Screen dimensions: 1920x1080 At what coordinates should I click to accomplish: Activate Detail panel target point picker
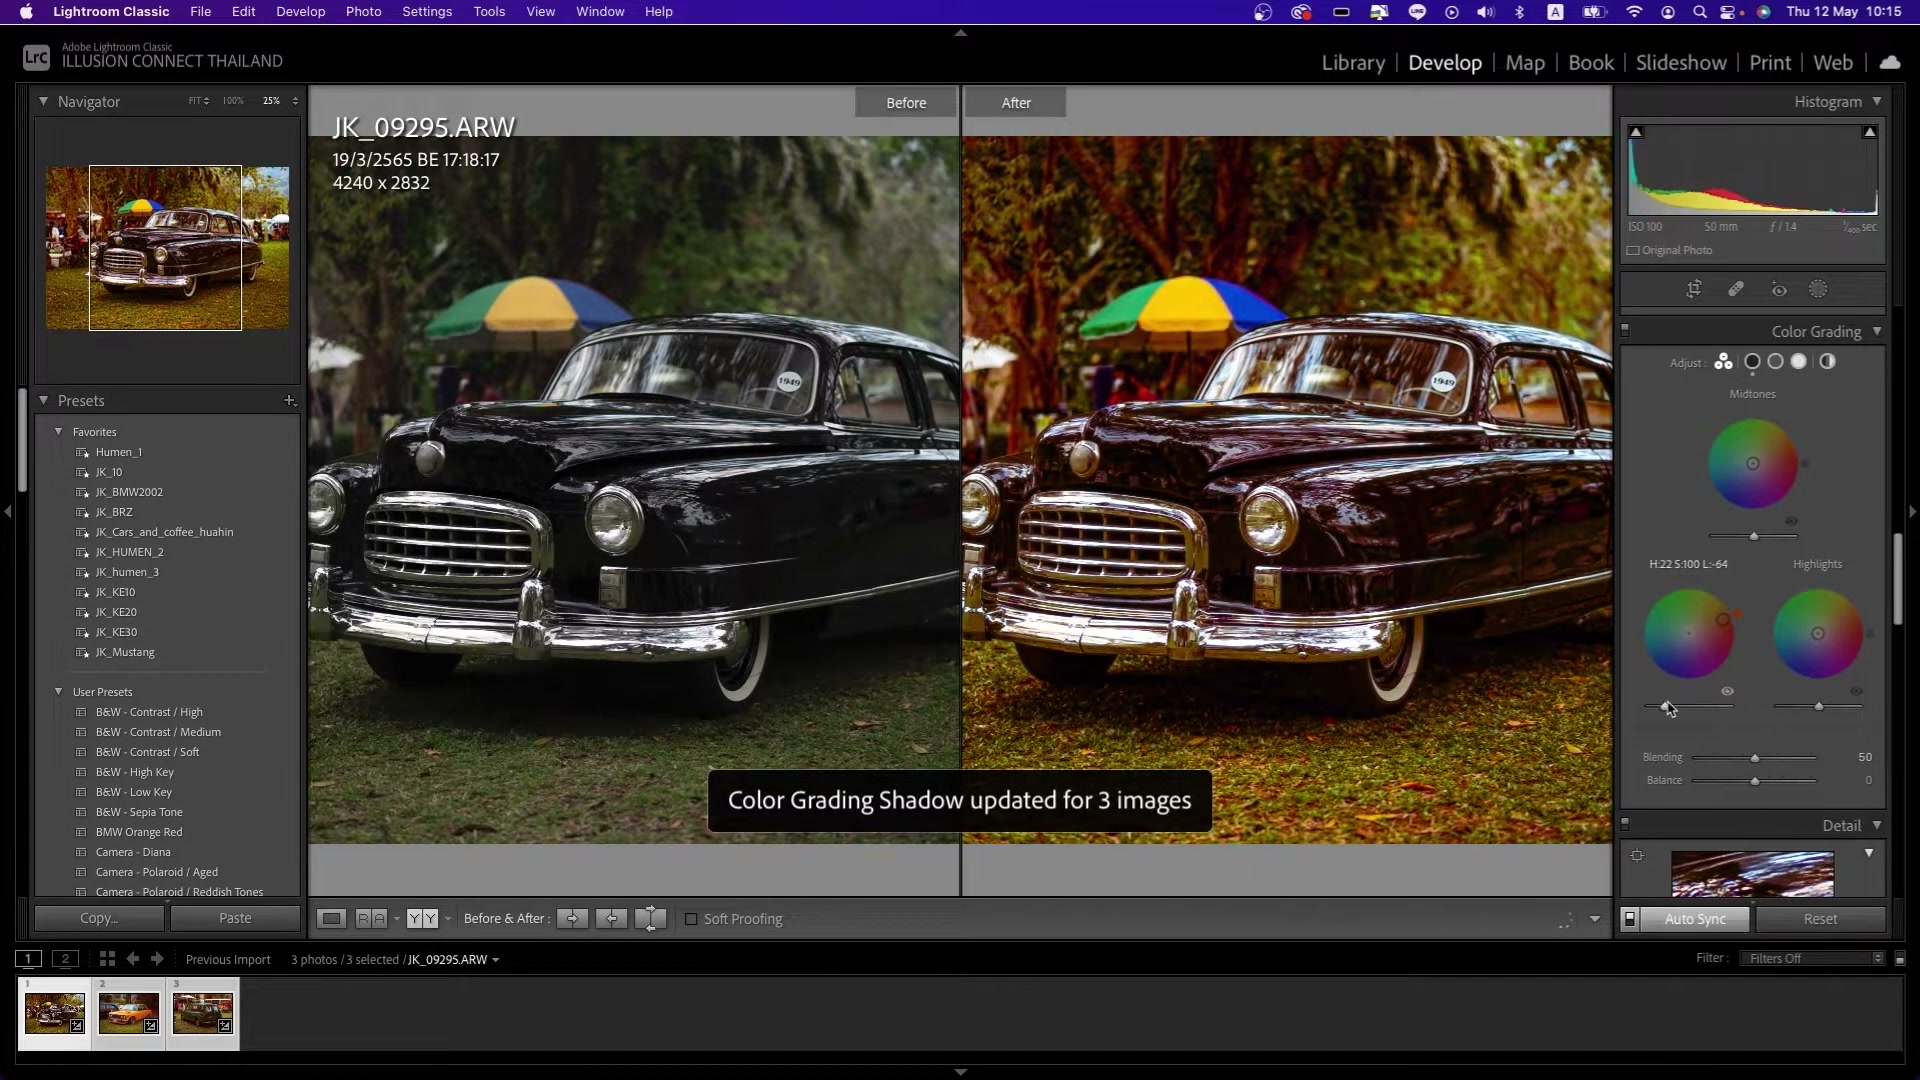click(x=1637, y=856)
